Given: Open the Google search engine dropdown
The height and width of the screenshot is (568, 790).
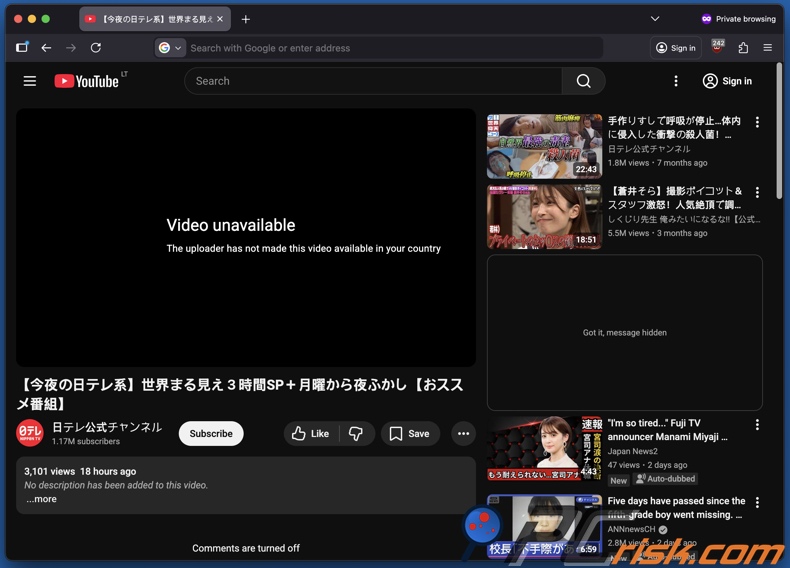Looking at the screenshot, I should click(x=170, y=48).
